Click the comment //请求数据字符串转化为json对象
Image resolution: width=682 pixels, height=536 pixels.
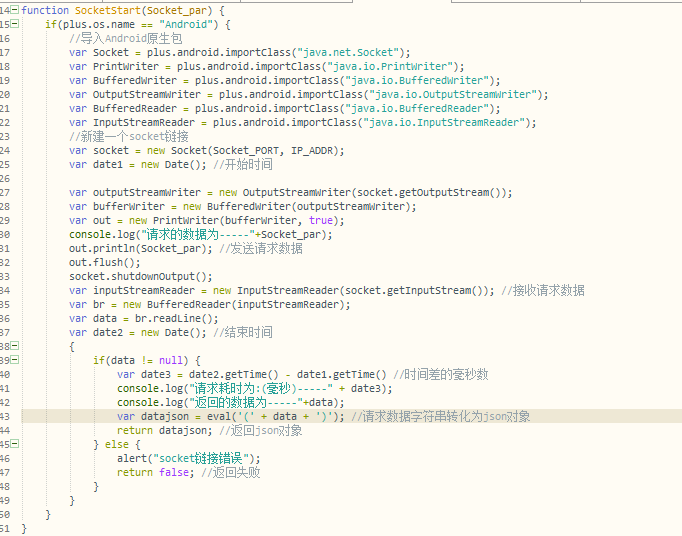click(x=441, y=417)
